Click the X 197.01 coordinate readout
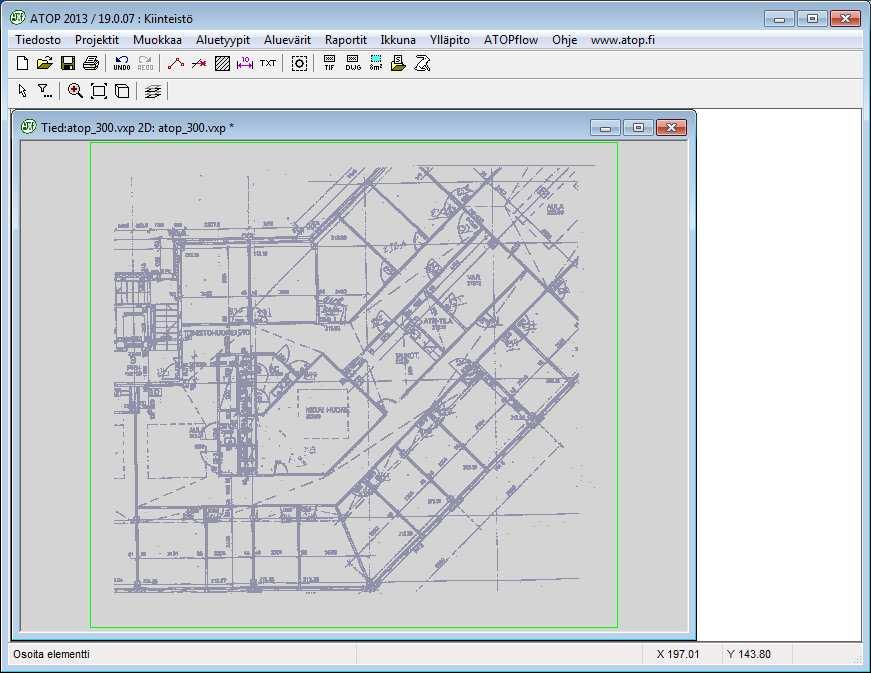This screenshot has width=871, height=673. [x=678, y=654]
